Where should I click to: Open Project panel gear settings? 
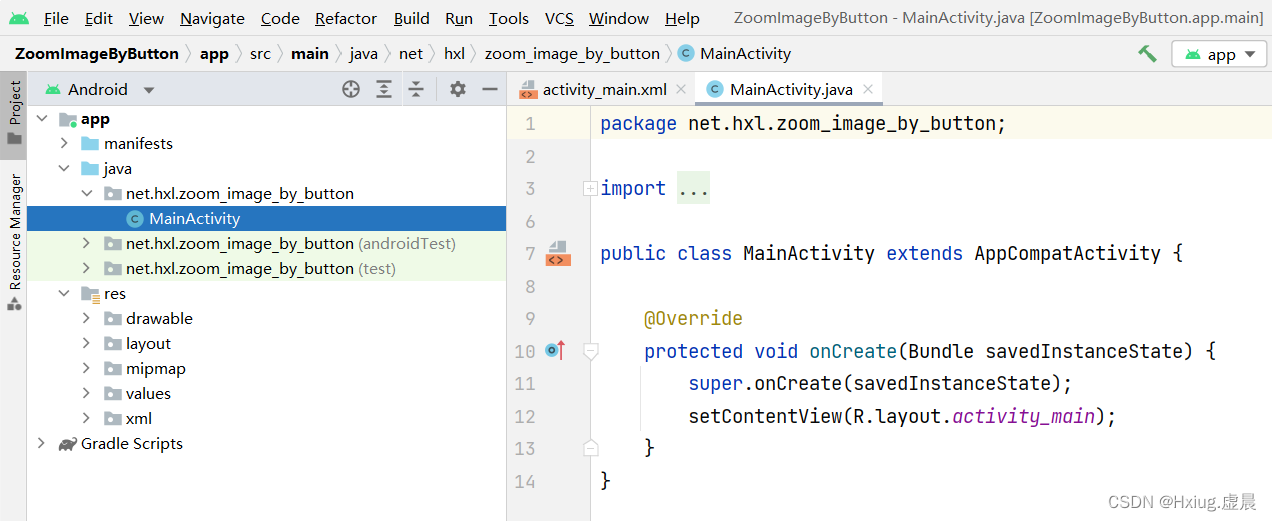coord(458,89)
